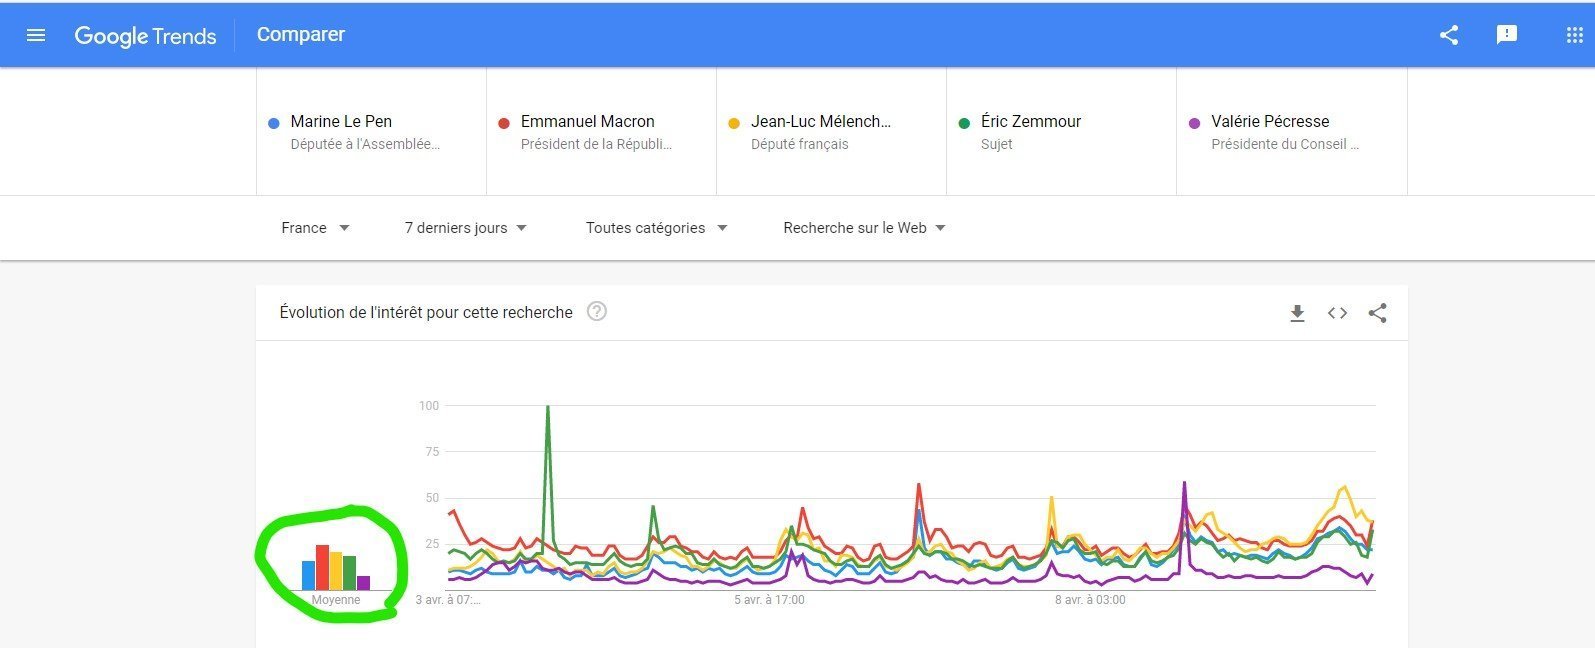Select the Emmanuel Macron search term

click(x=587, y=122)
